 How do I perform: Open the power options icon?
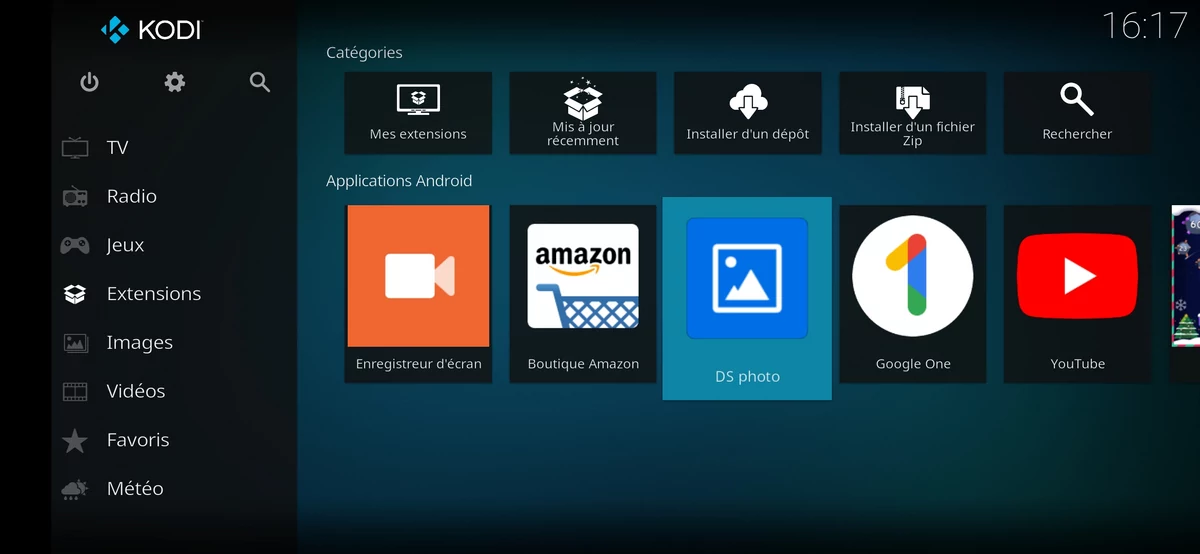[90, 82]
